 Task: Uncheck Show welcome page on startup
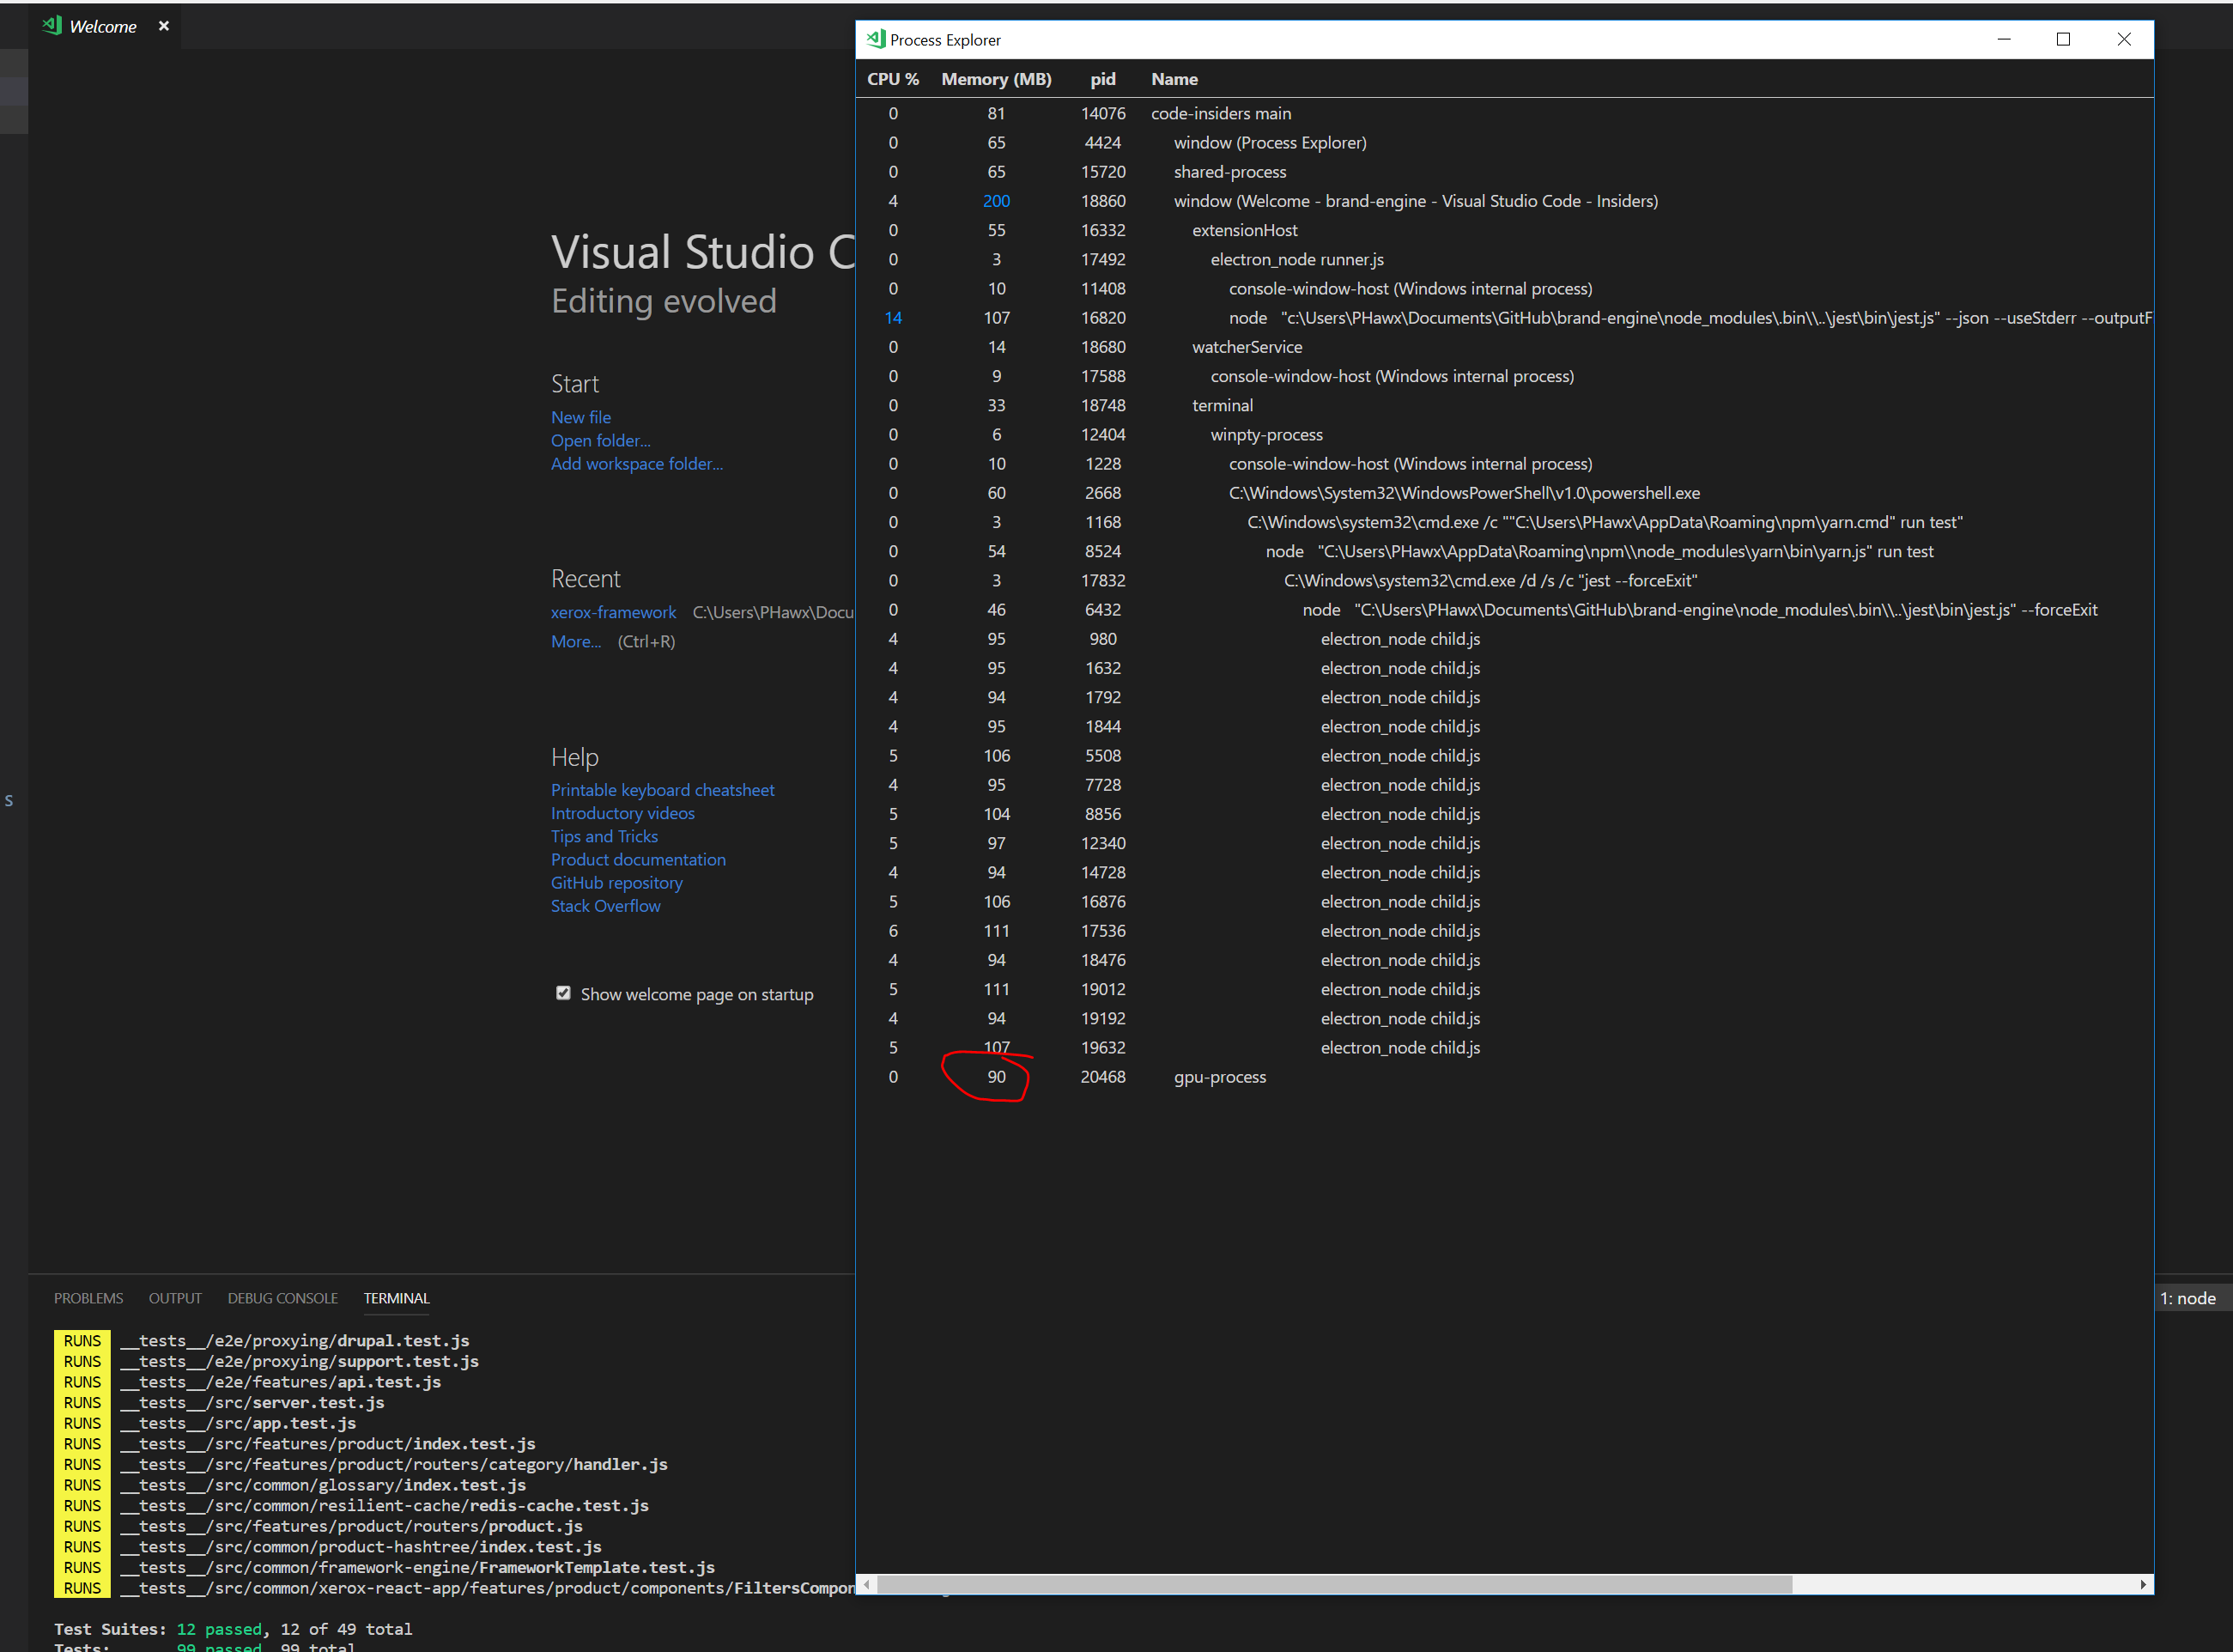pyautogui.click(x=563, y=993)
